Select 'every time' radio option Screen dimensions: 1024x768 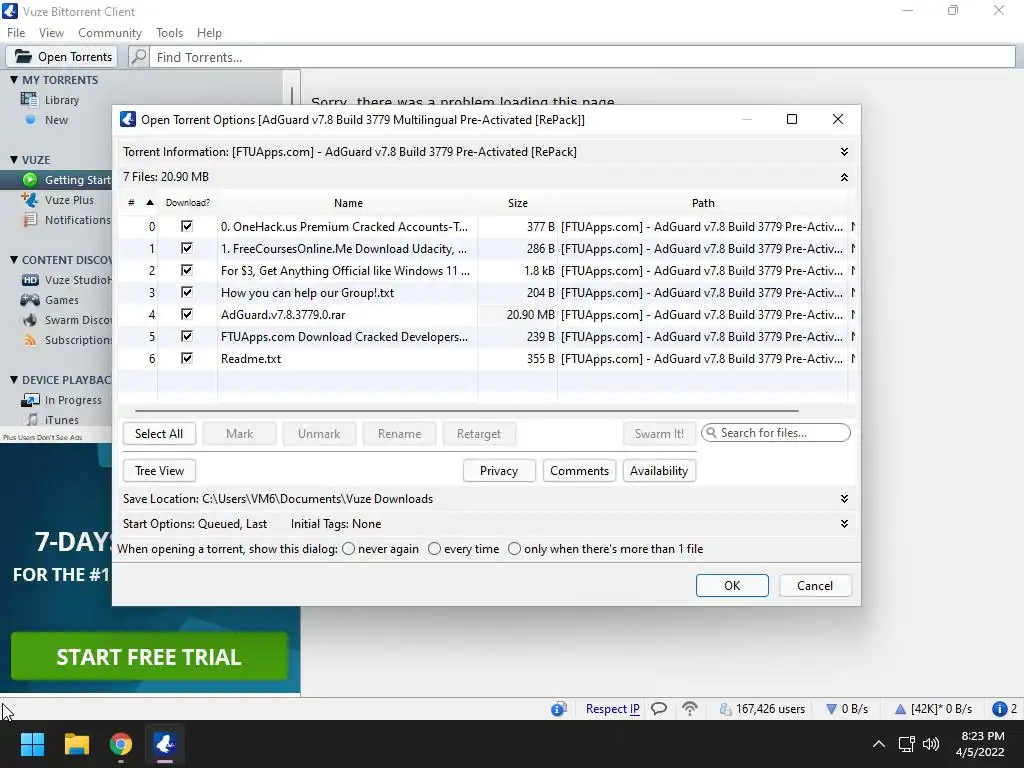pyautogui.click(x=434, y=549)
